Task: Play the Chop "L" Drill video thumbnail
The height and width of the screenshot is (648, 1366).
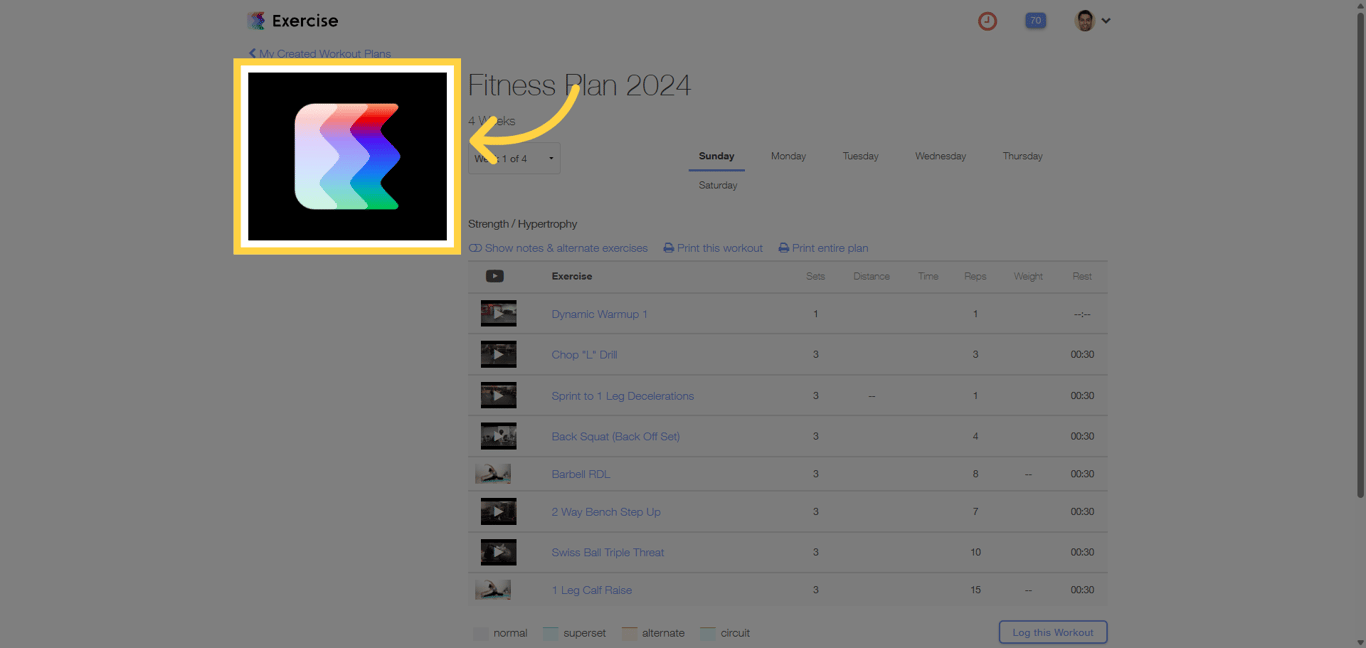Action: click(498, 354)
